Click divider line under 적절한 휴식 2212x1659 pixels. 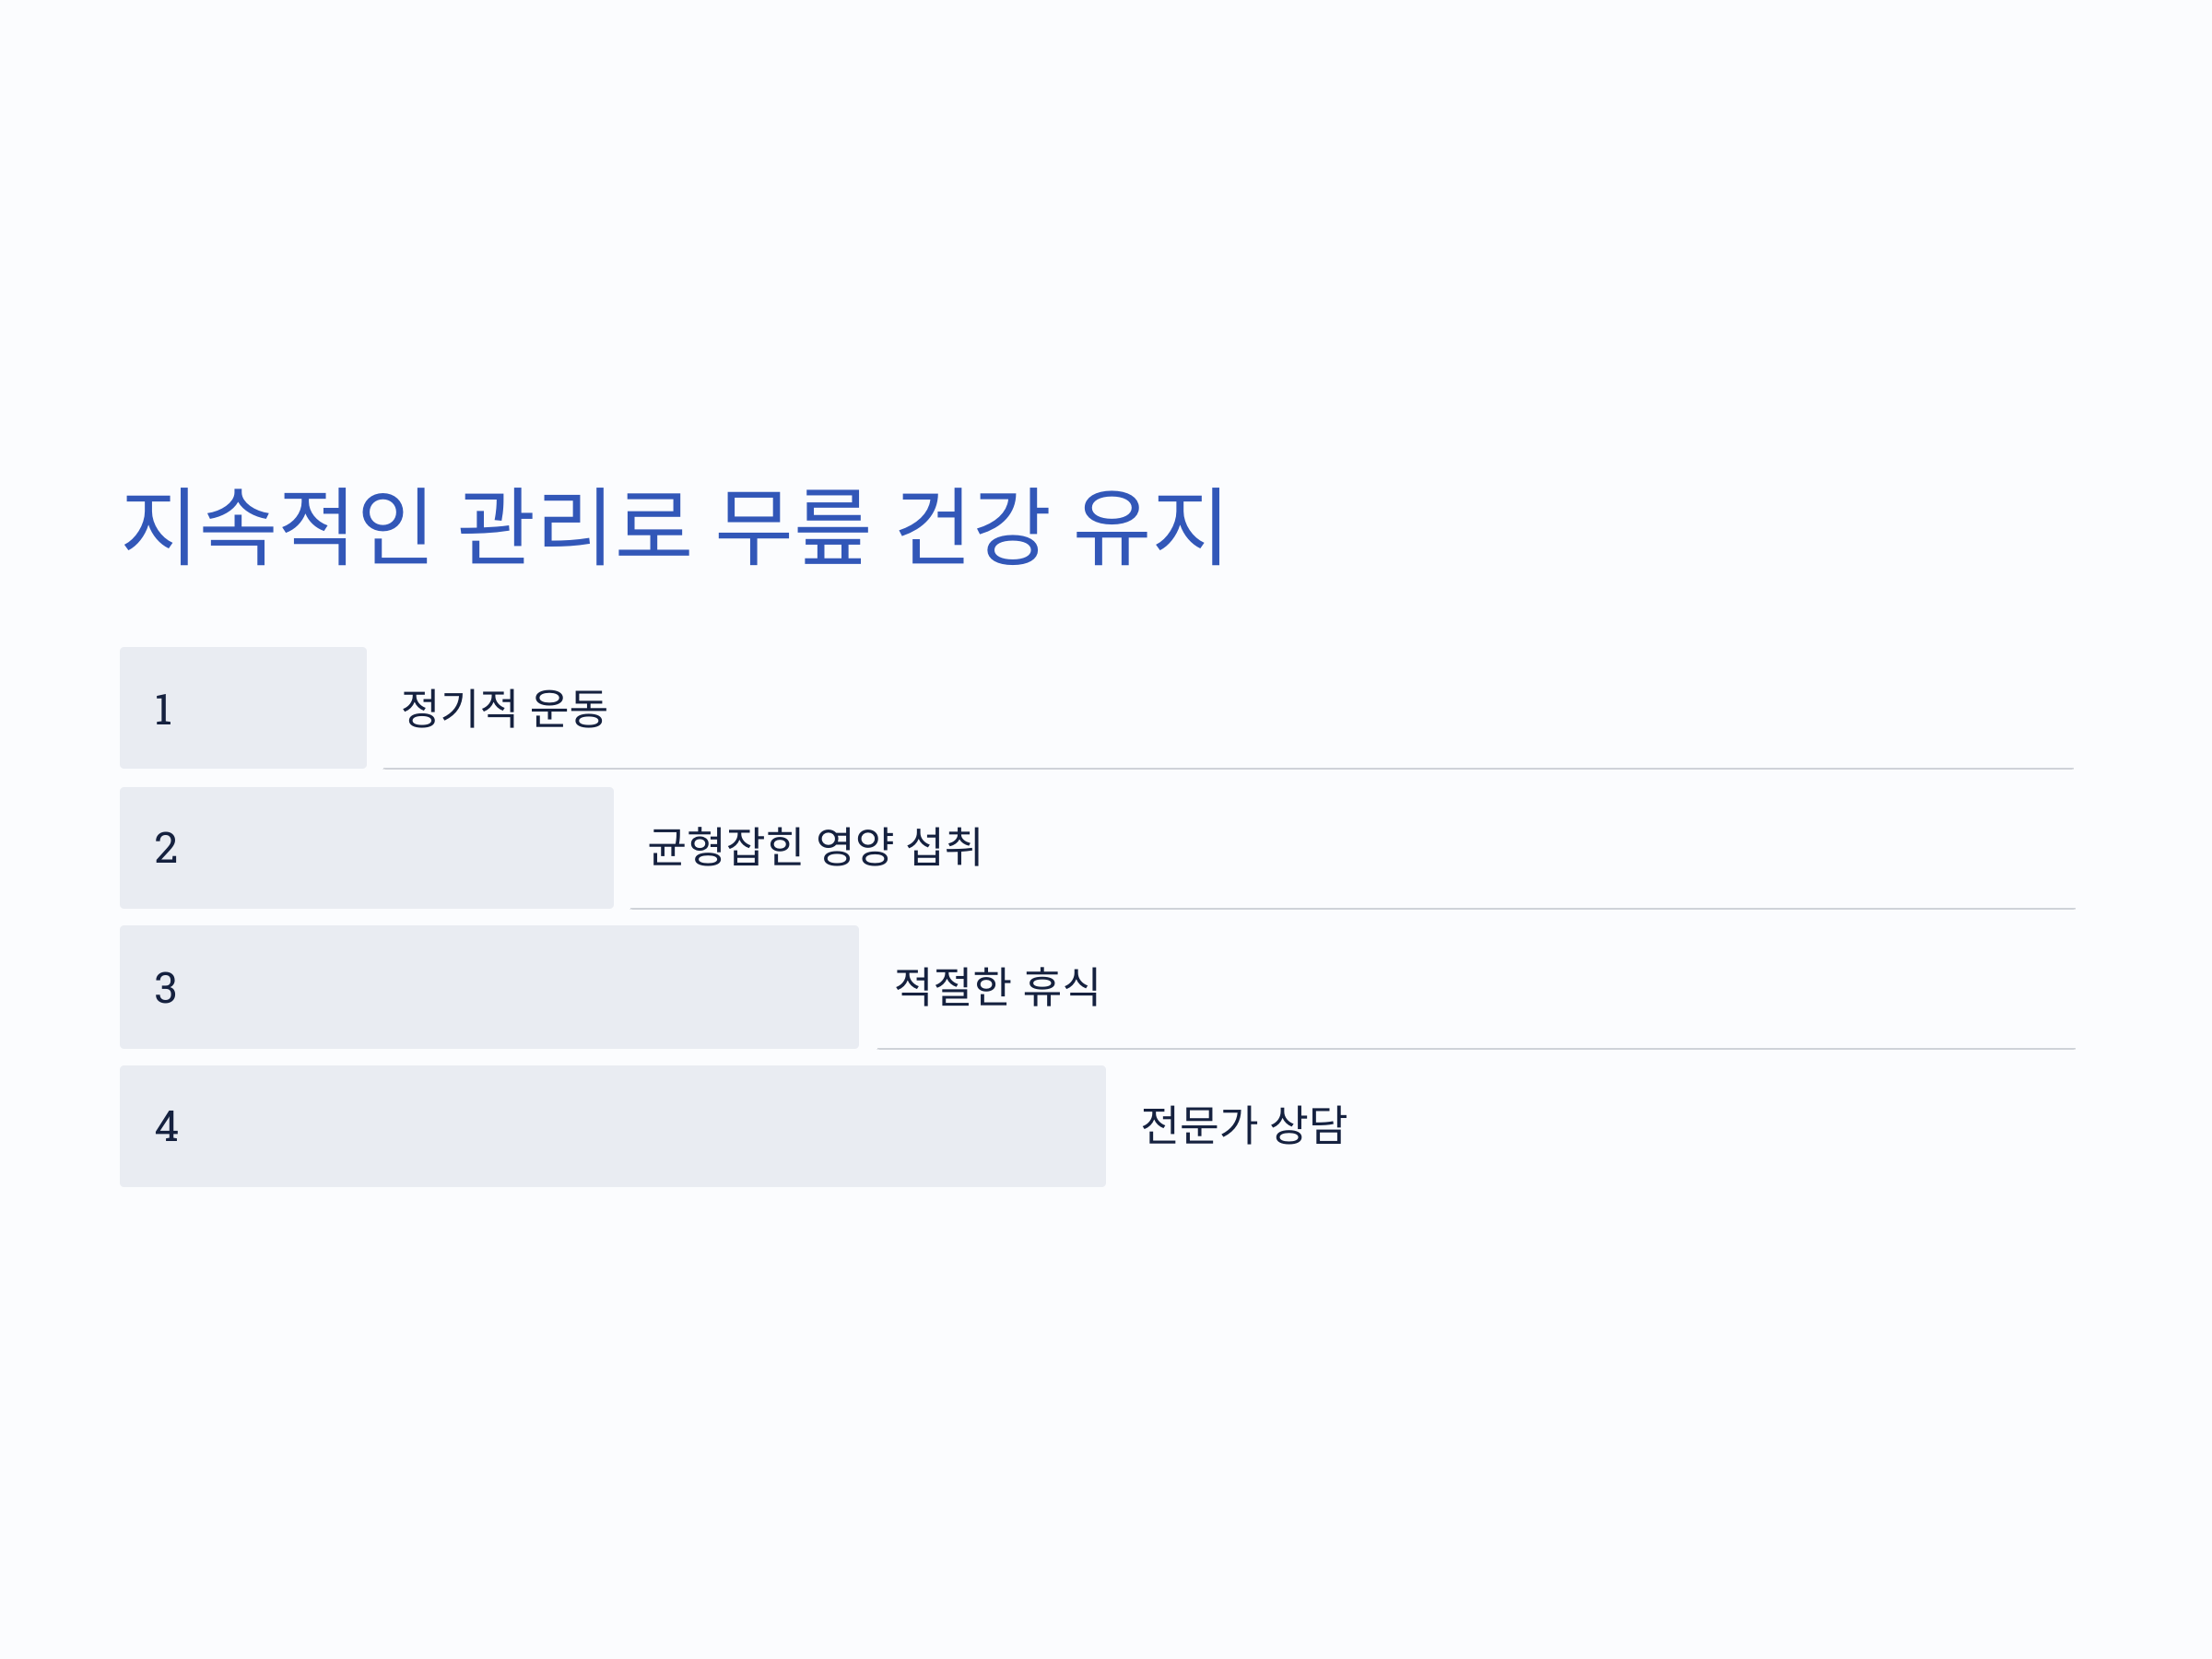tap(1476, 1048)
